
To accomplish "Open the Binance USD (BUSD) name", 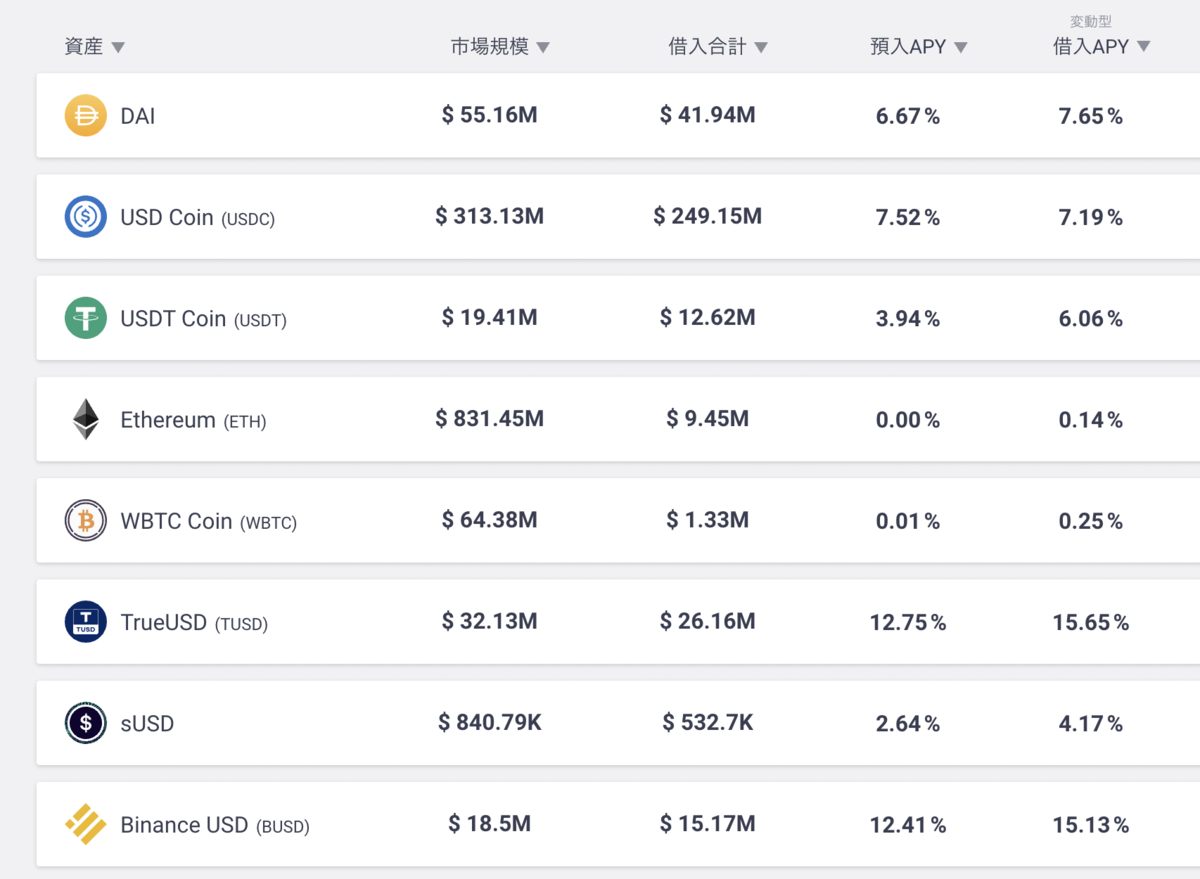I will [x=215, y=825].
